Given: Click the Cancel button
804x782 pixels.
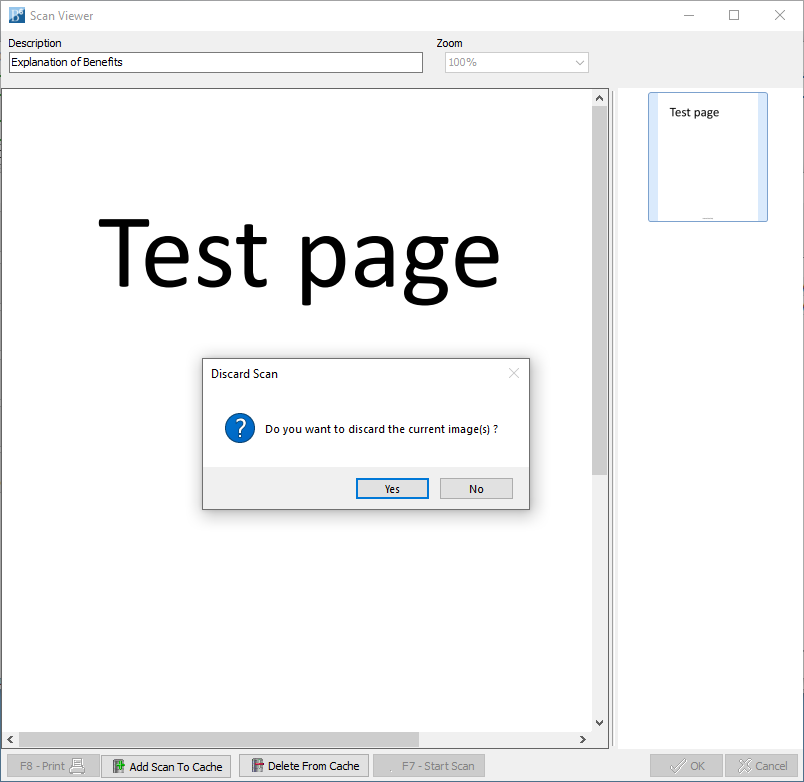Looking at the screenshot, I should point(760,765).
